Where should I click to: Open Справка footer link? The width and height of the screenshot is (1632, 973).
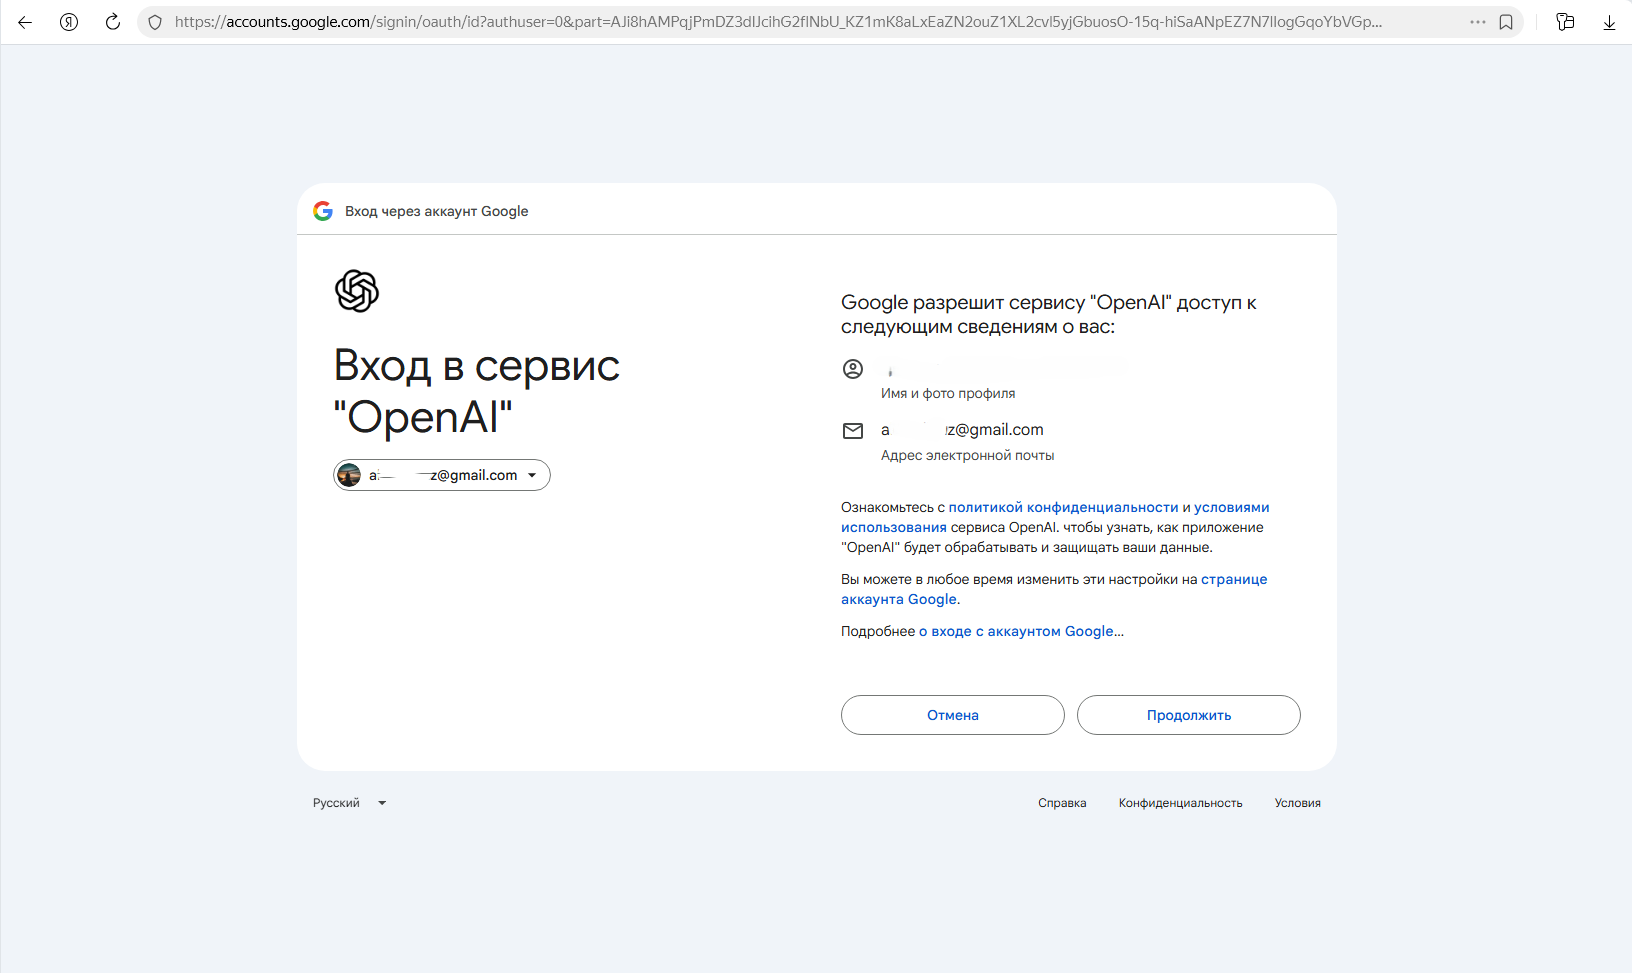(1062, 803)
